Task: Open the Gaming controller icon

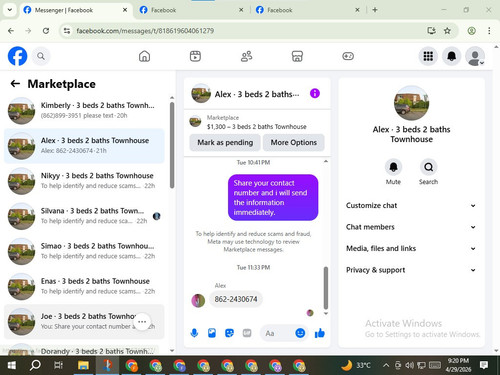Action: 348,56
